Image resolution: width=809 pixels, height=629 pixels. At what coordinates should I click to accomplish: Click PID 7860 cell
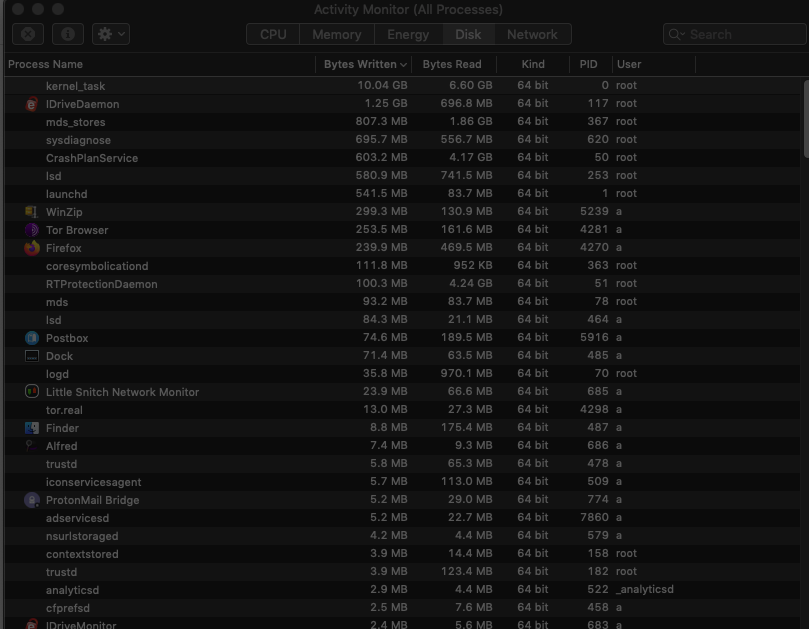point(594,517)
